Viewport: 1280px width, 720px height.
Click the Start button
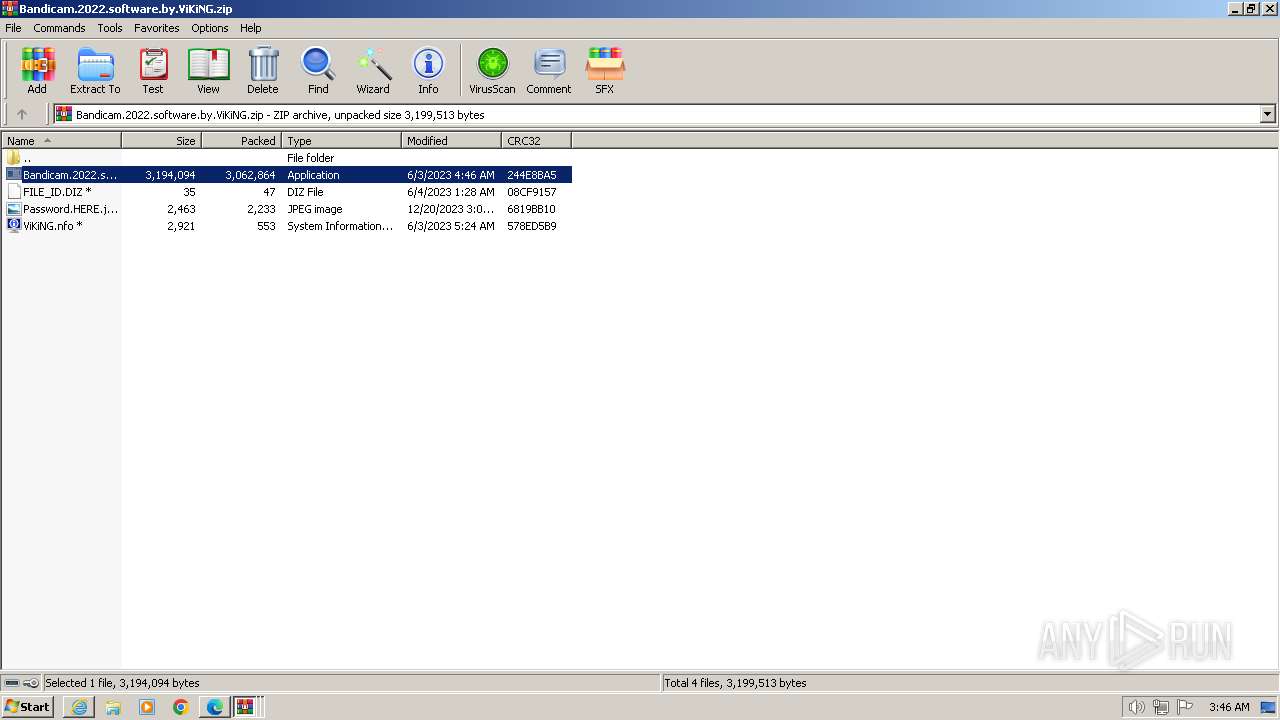click(x=28, y=707)
